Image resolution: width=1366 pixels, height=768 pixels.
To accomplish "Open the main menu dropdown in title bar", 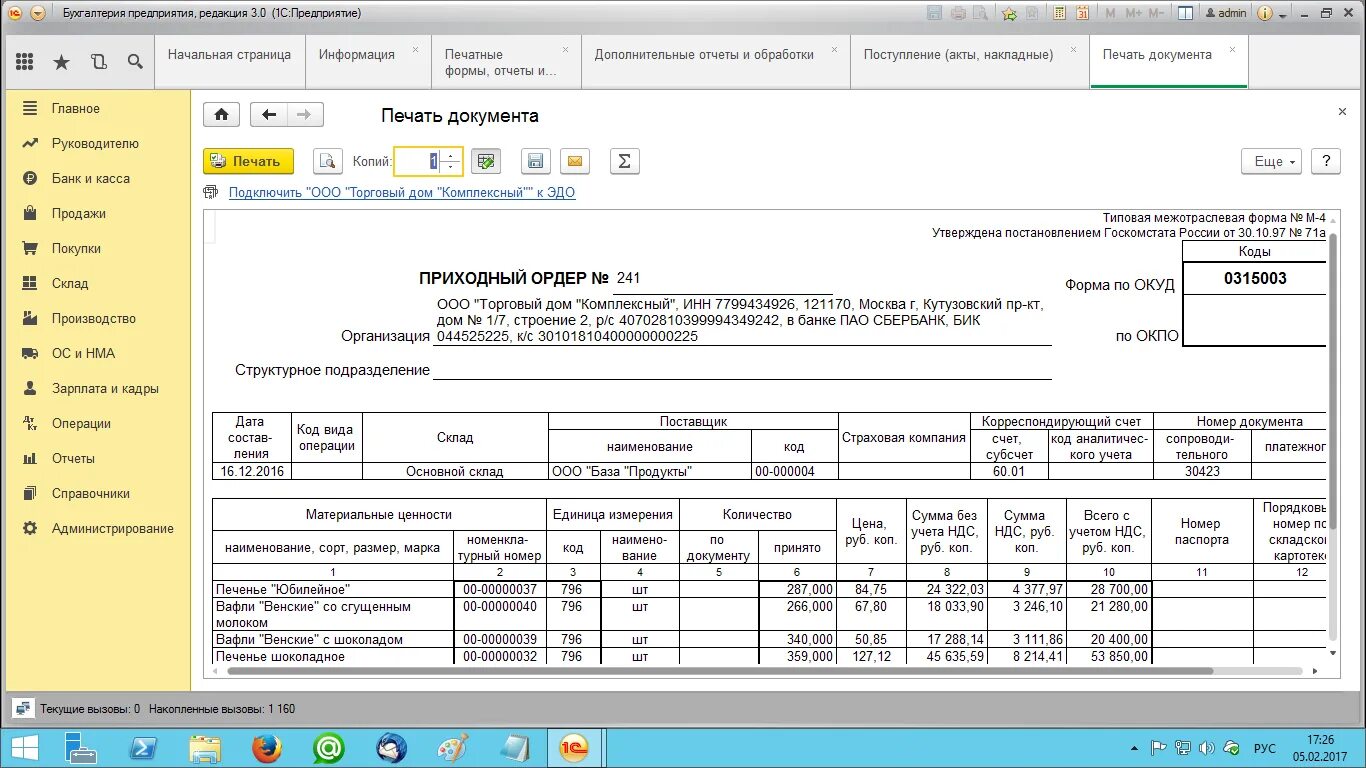I will pos(38,13).
